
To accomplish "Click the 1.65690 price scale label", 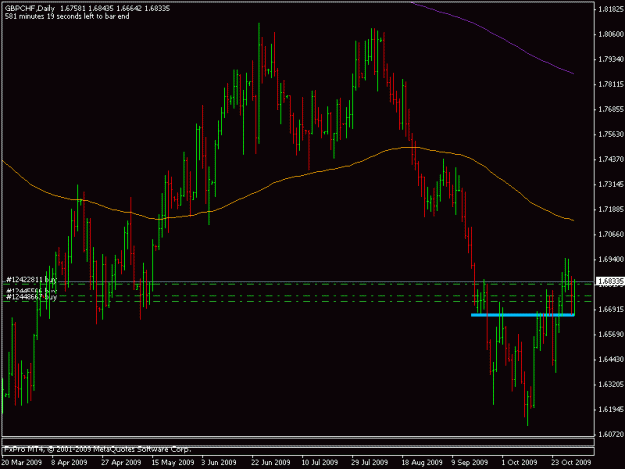I will [611, 334].
